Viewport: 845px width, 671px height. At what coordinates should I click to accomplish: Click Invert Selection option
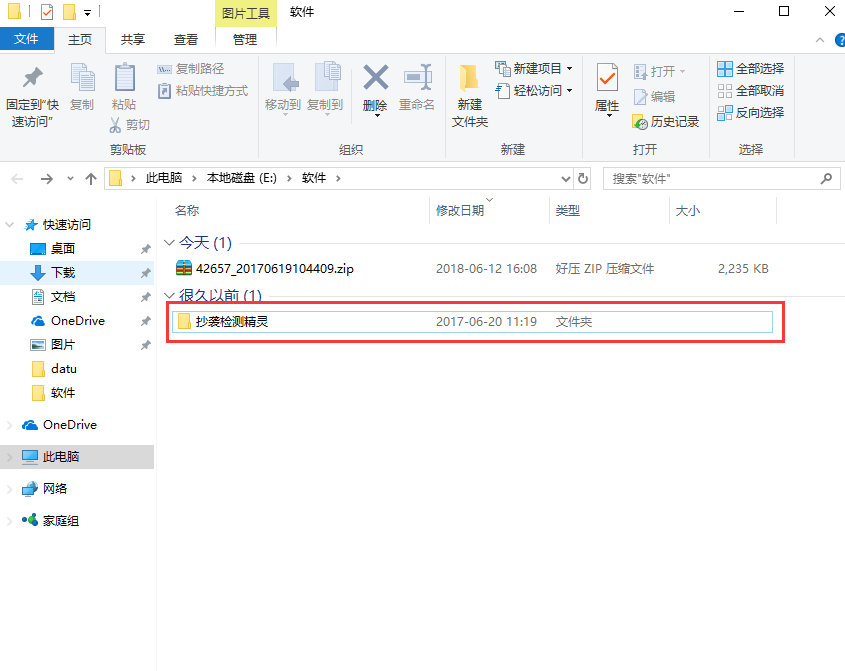tap(750, 113)
